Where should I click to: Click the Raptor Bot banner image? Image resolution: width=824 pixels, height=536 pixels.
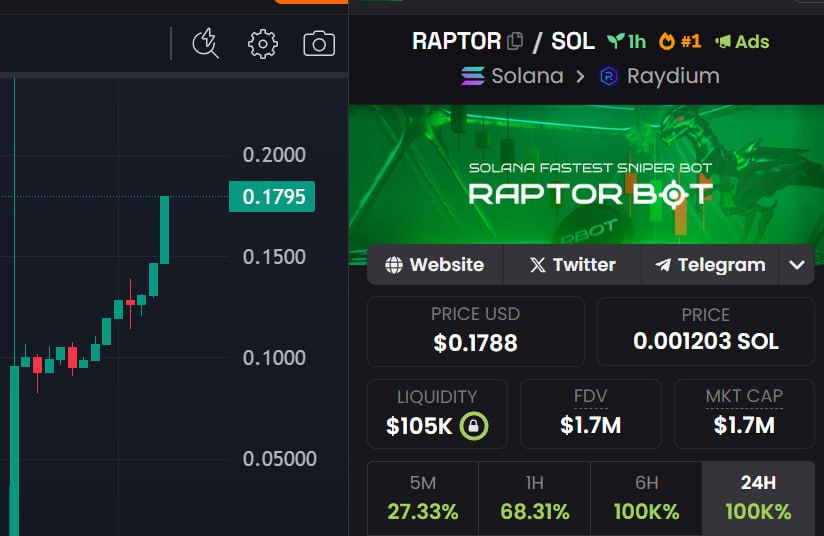[x=586, y=175]
